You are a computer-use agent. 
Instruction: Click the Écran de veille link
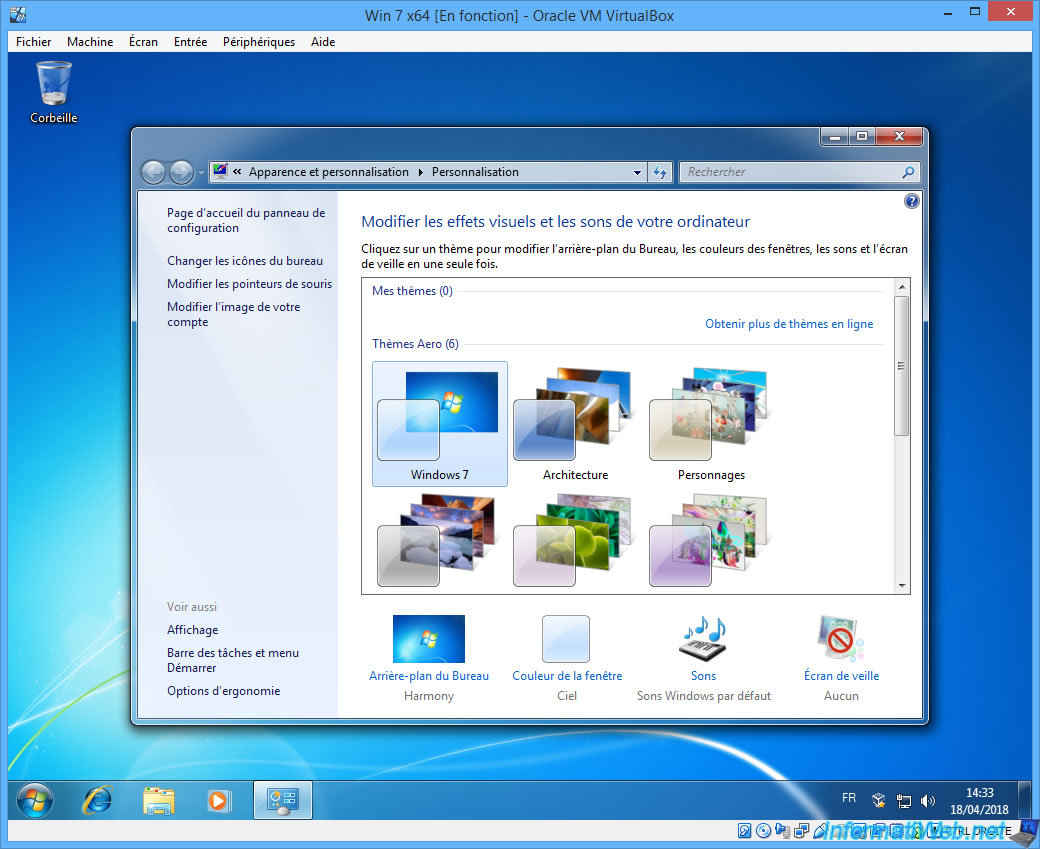pyautogui.click(x=841, y=676)
